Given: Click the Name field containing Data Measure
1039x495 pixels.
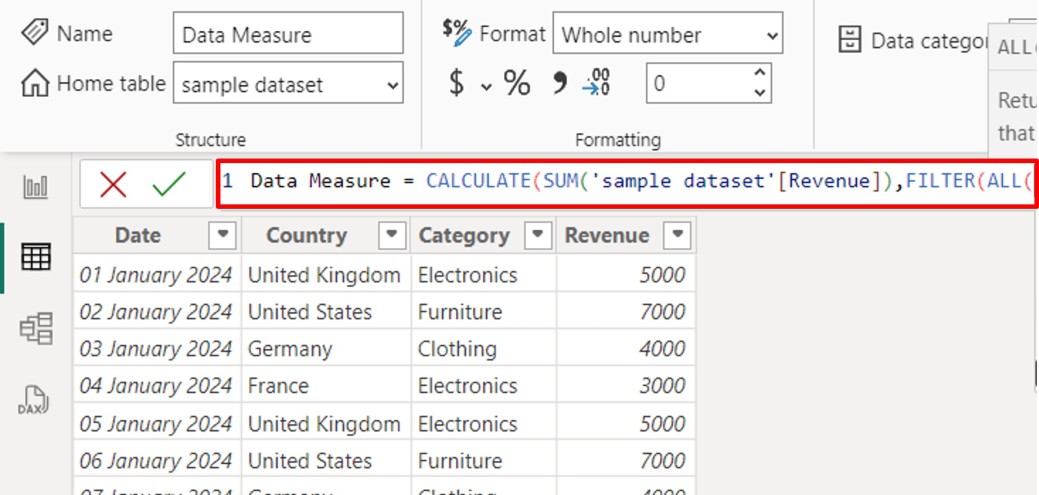Looking at the screenshot, I should (x=288, y=35).
